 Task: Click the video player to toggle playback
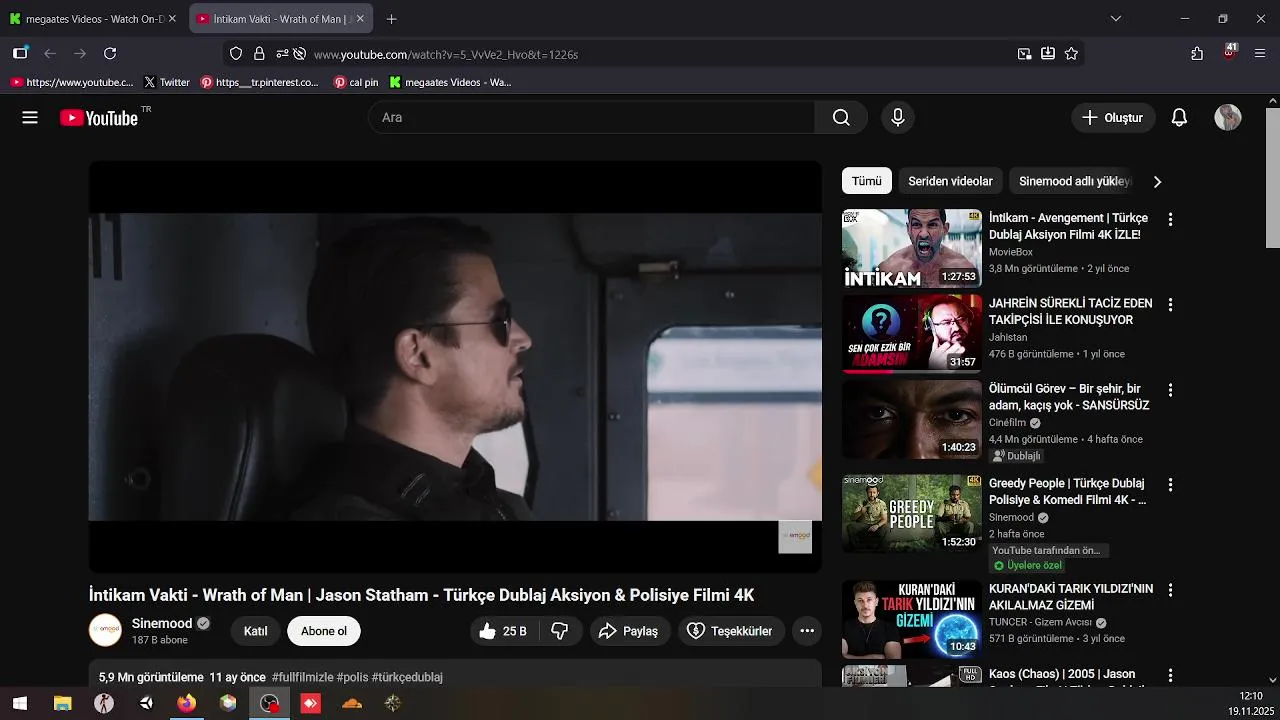(455, 367)
